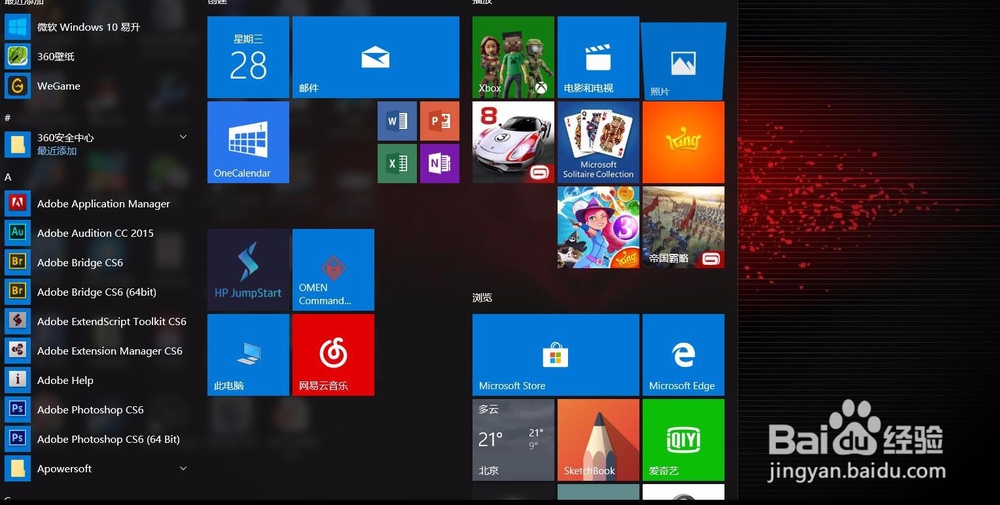Open the This PC (此电脑) tile
The width and height of the screenshot is (1000, 505).
(248, 355)
